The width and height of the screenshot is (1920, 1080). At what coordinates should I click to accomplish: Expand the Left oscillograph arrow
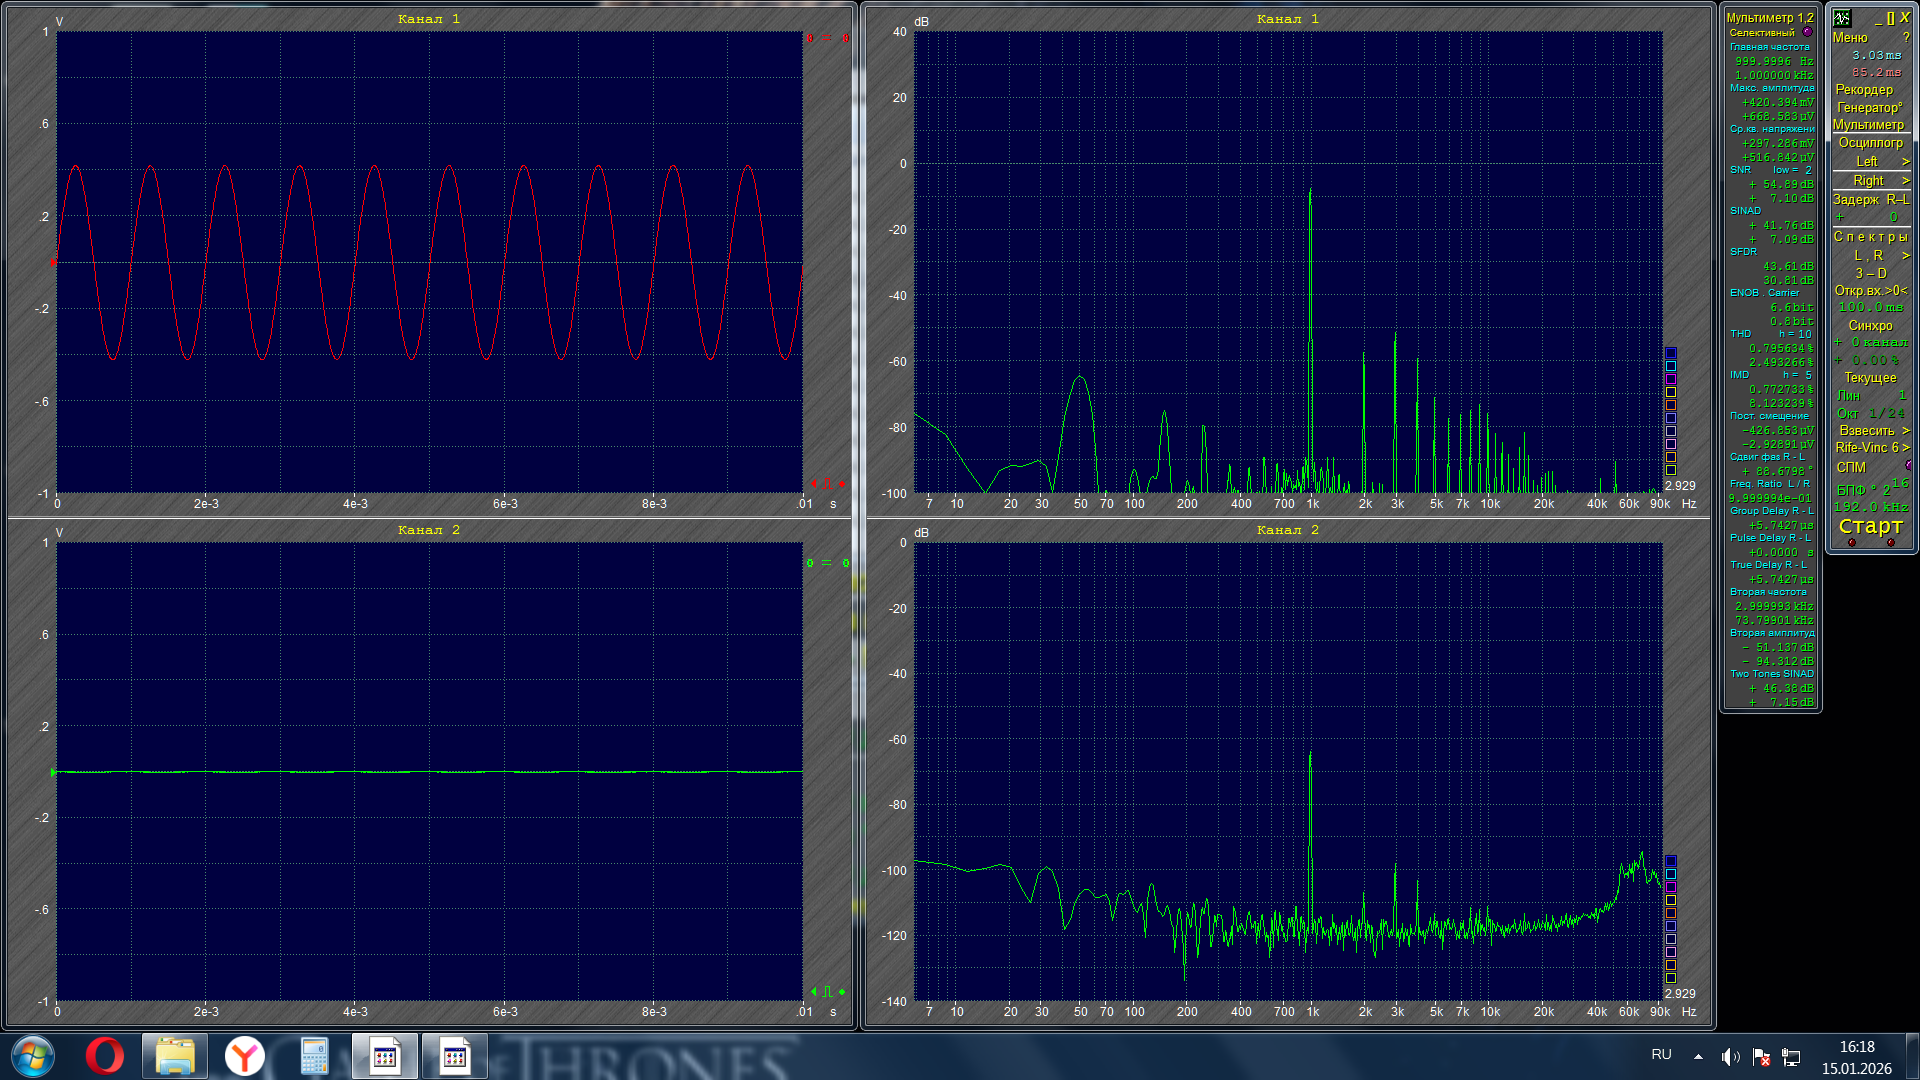1905,162
